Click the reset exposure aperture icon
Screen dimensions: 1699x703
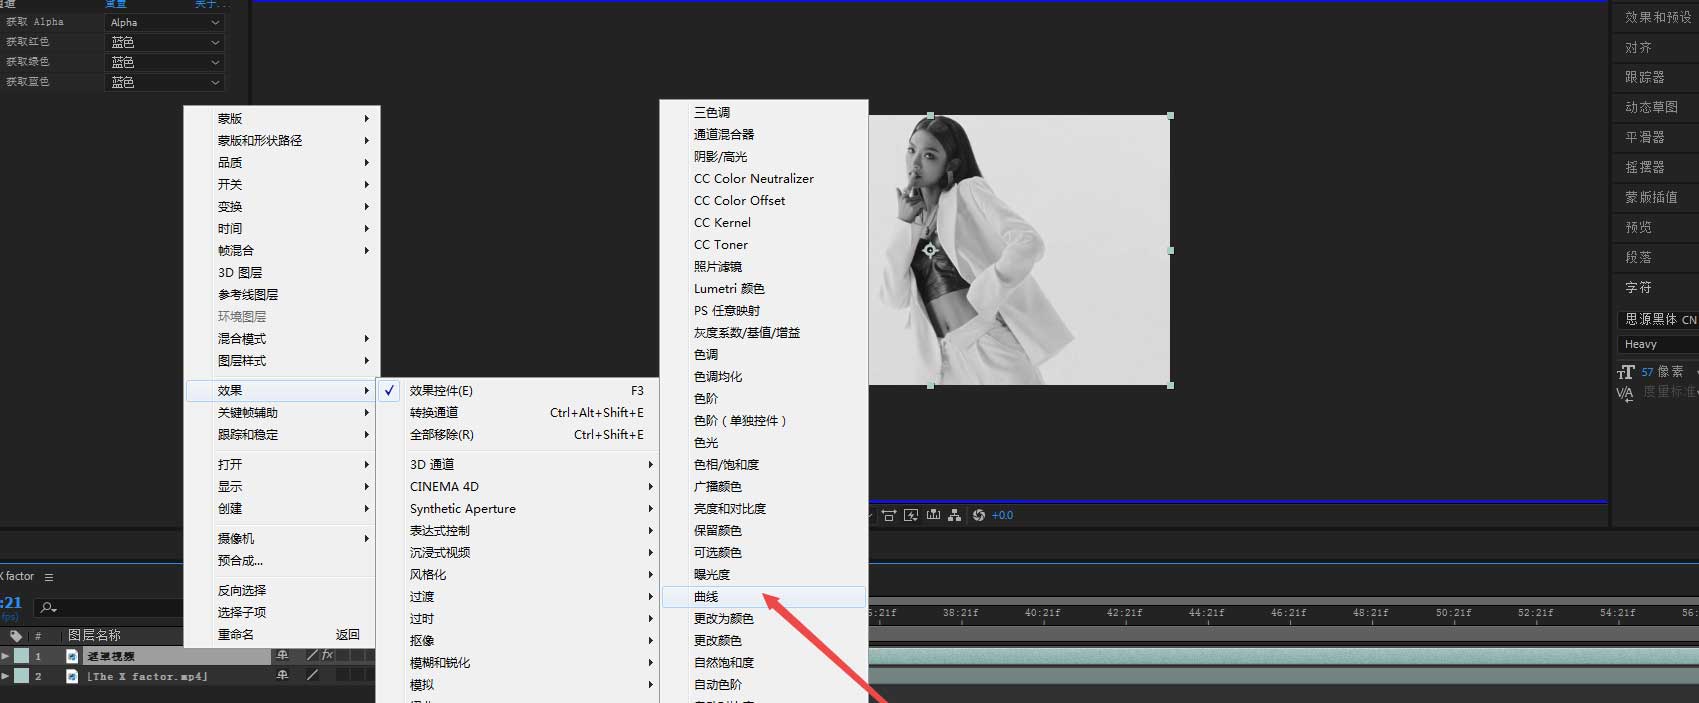(979, 515)
